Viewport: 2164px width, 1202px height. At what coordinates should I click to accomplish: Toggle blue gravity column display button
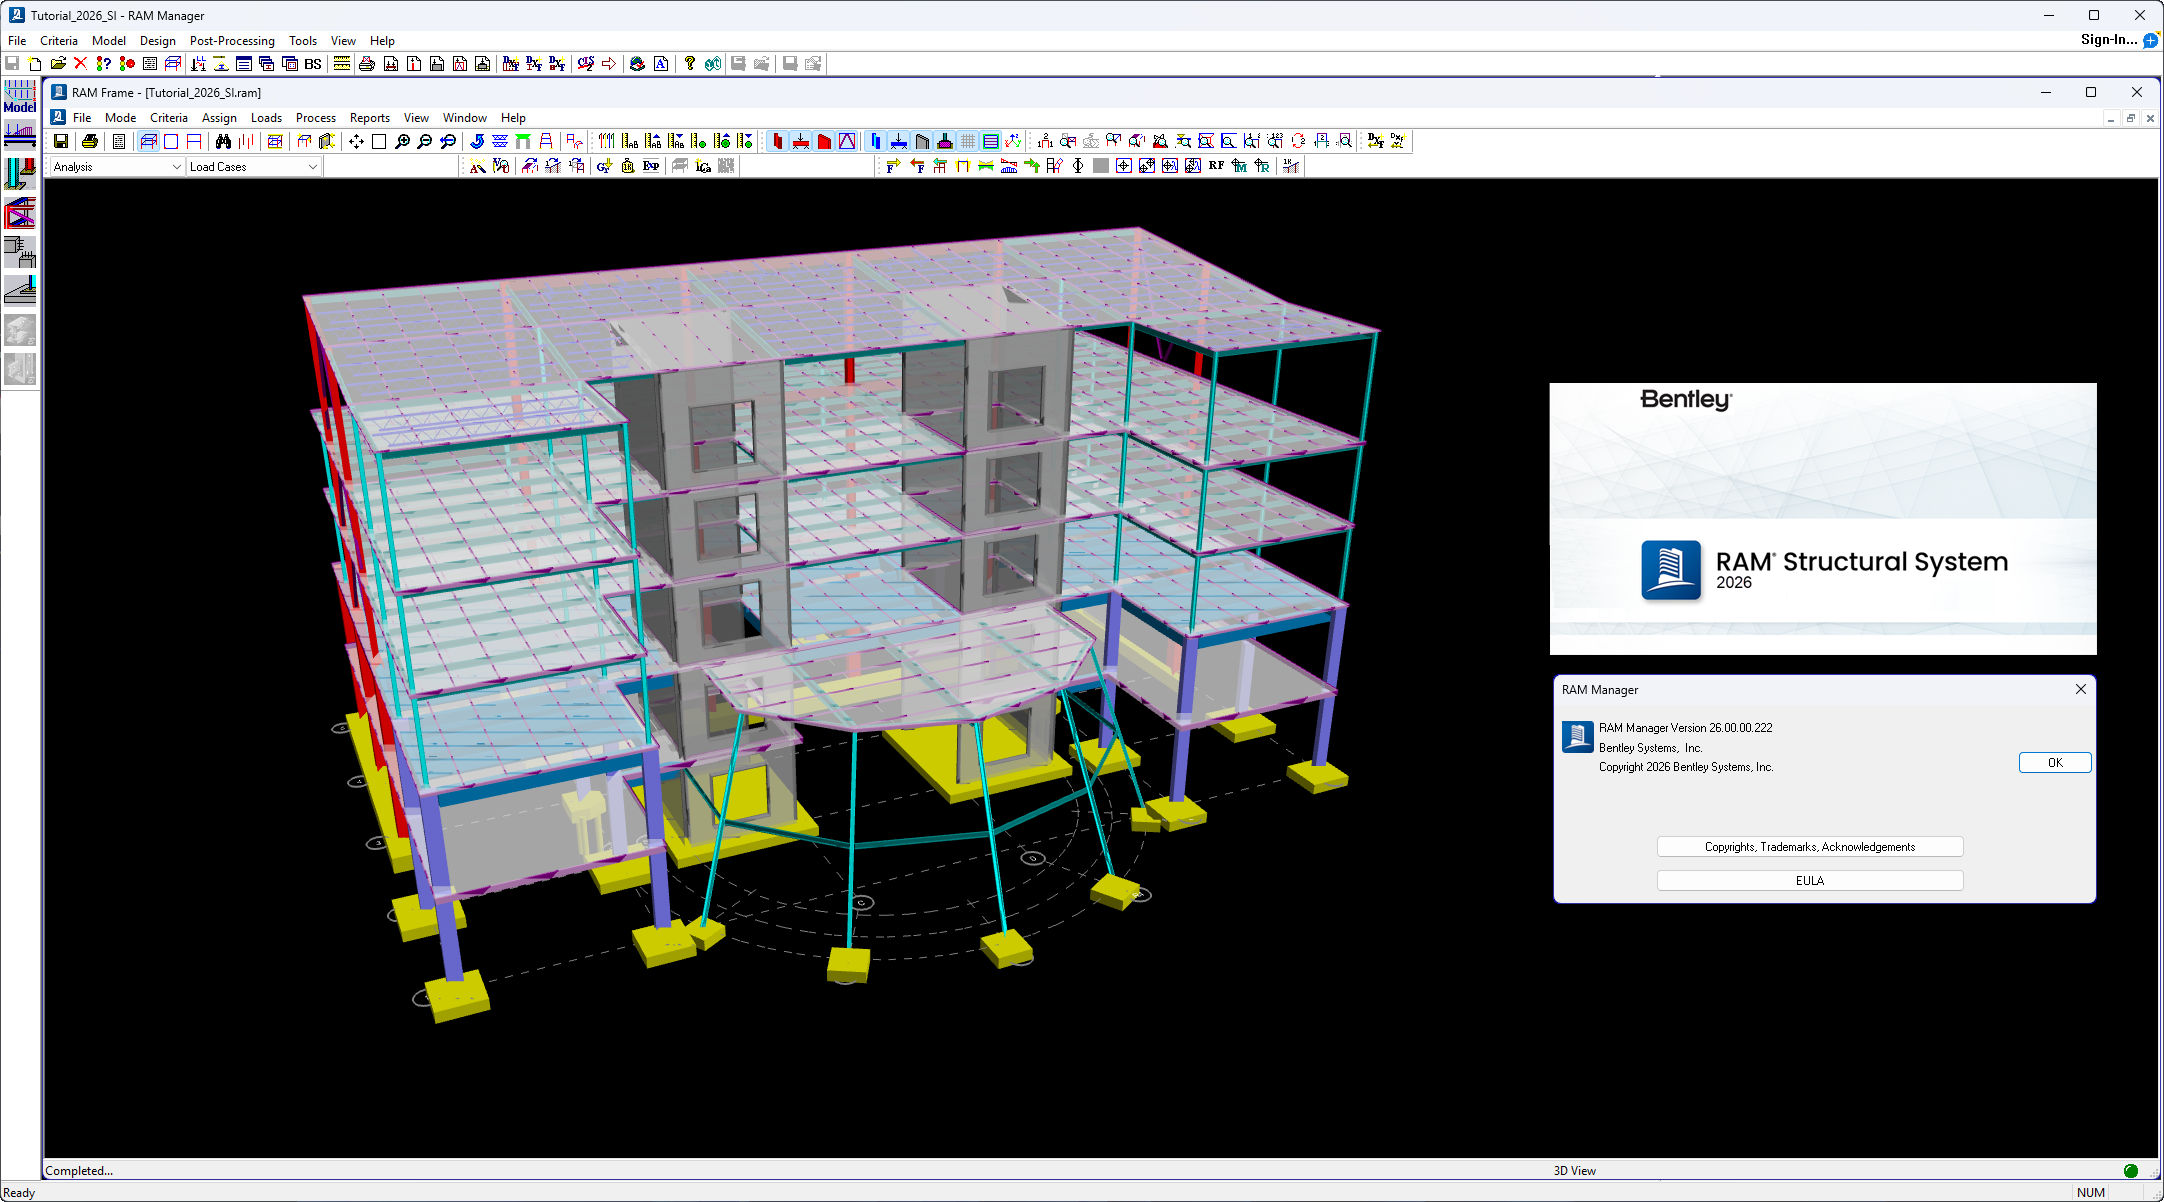click(x=876, y=141)
